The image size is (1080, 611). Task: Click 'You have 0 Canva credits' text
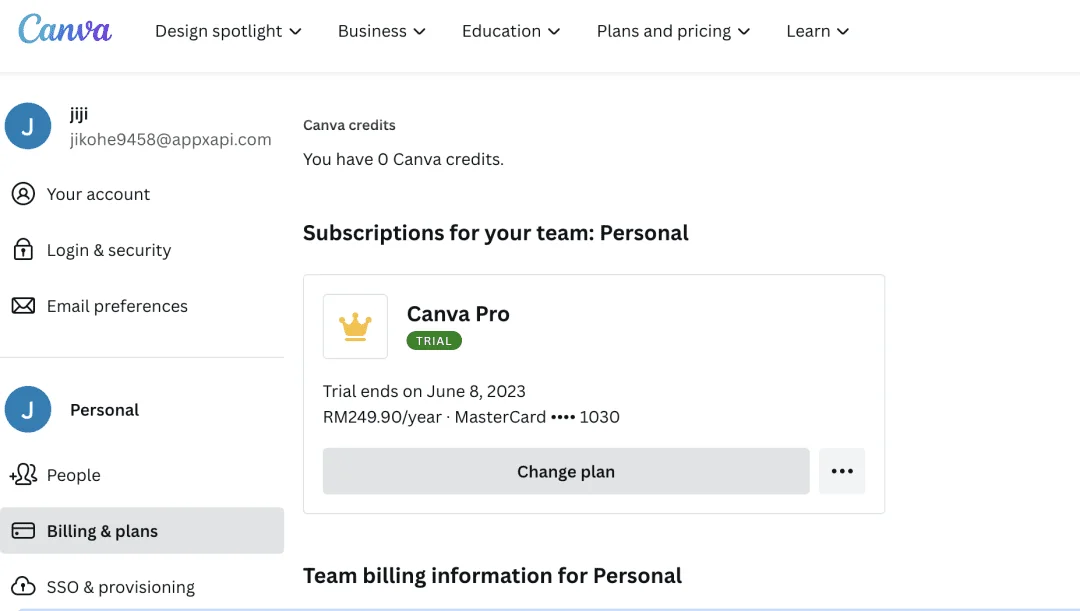point(404,159)
